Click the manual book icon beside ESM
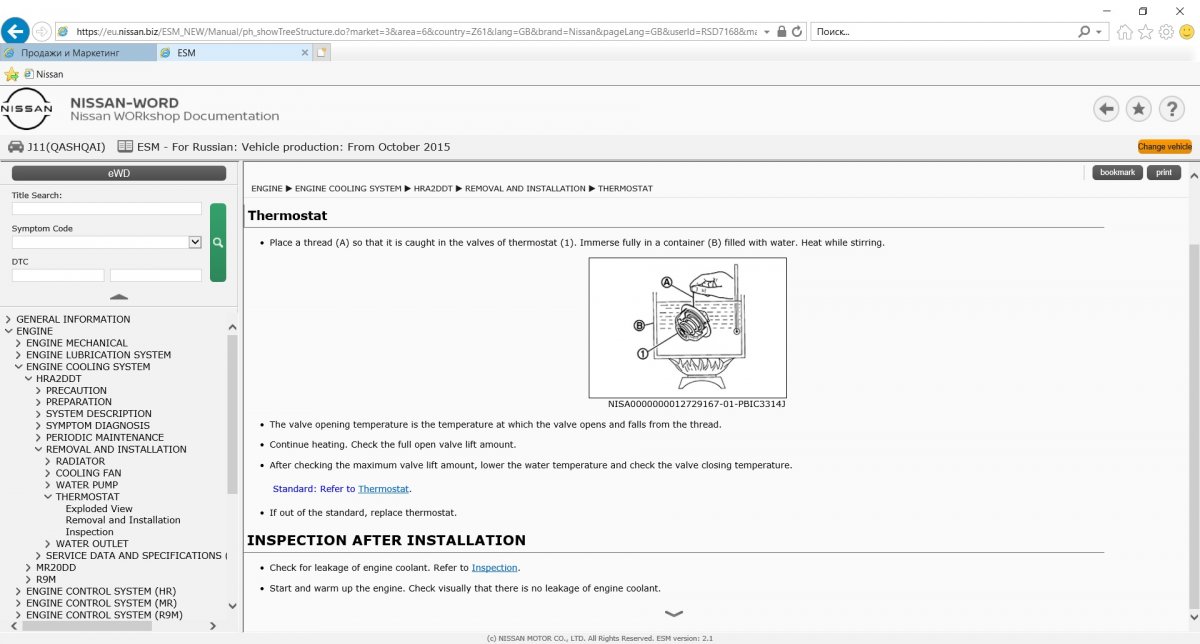The image size is (1200, 644). [x=125, y=146]
